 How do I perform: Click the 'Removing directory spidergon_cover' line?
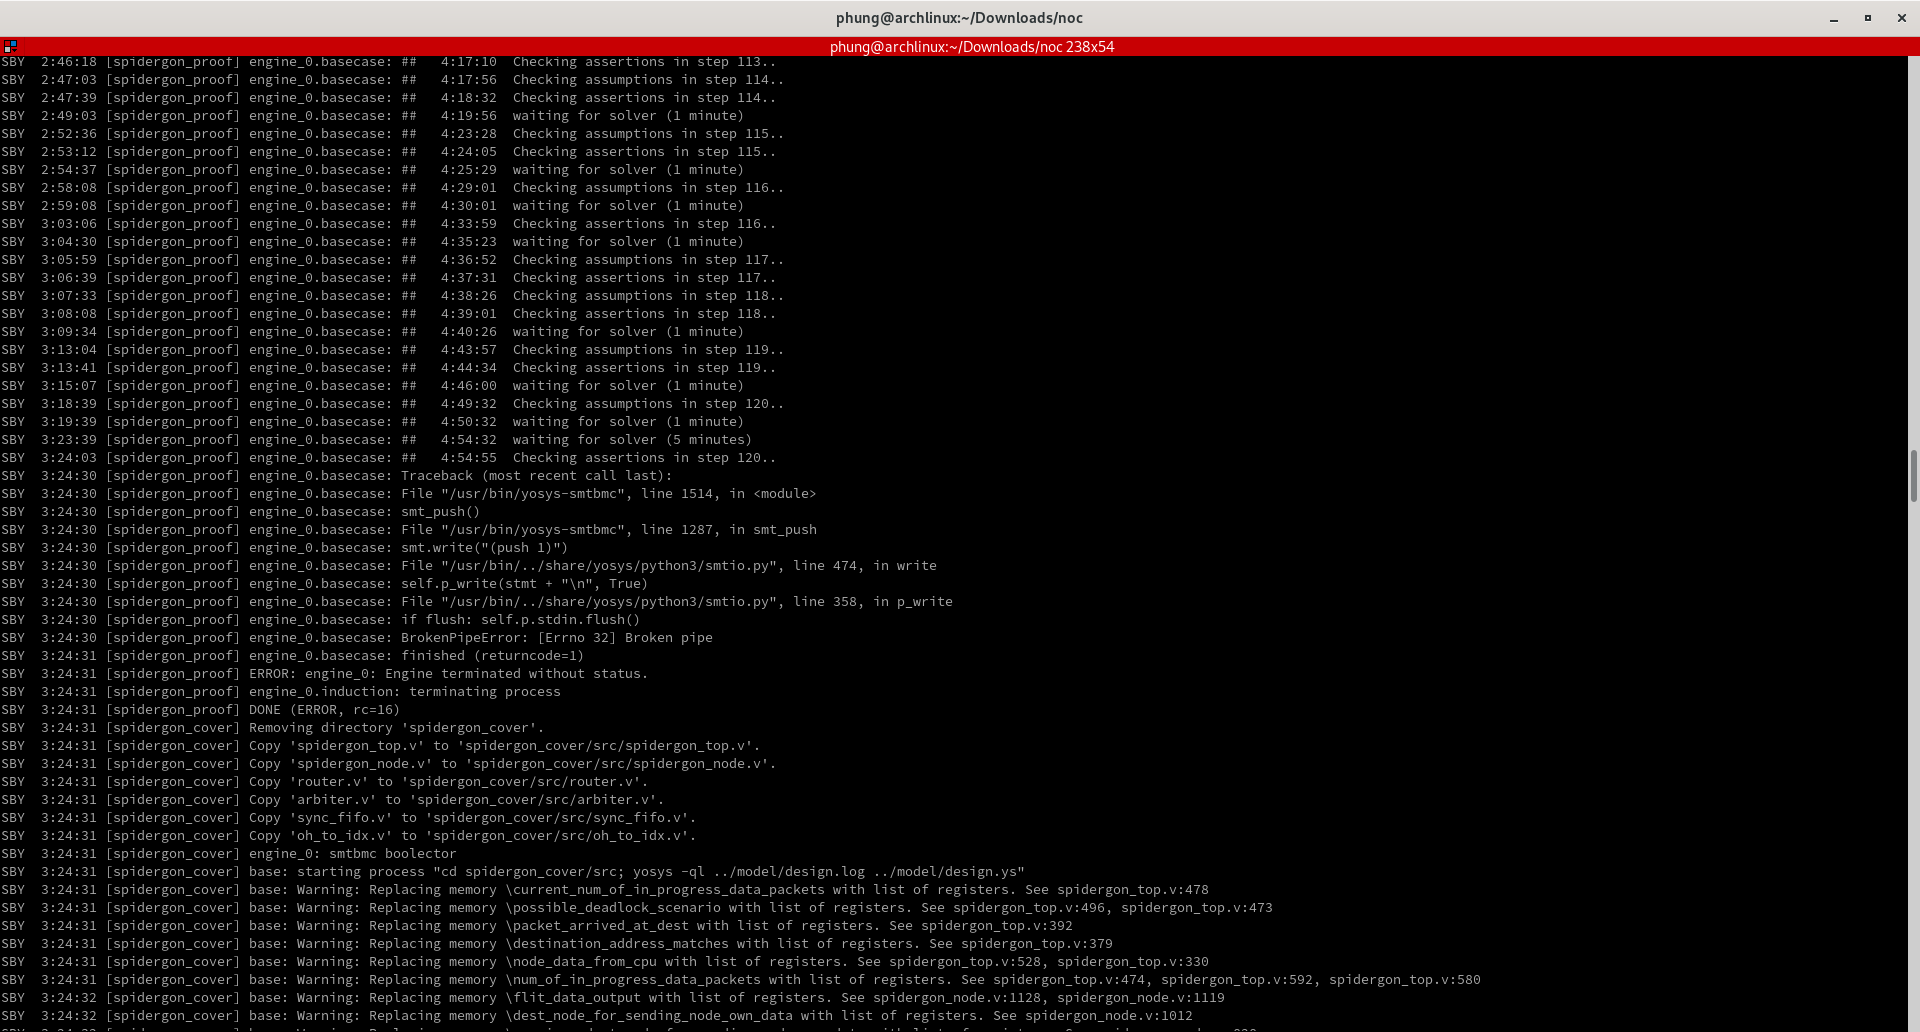[396, 728]
